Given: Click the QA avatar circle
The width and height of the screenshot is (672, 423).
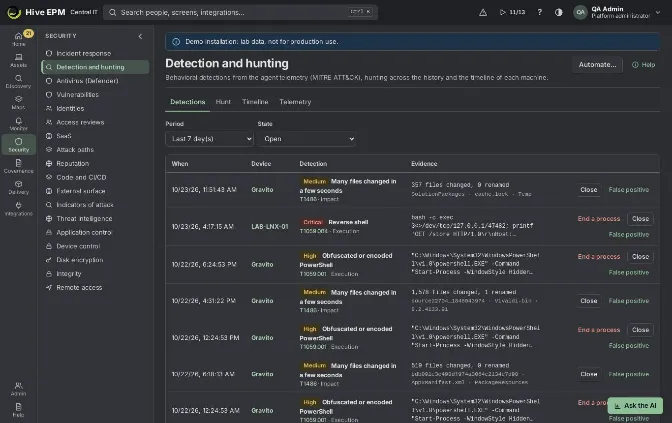Looking at the screenshot, I should (580, 12).
